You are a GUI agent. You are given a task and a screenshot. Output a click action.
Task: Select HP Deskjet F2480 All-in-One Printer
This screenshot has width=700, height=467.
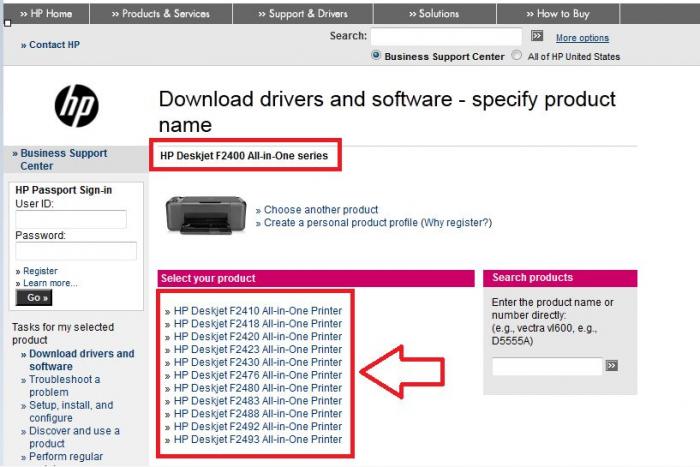coord(254,388)
